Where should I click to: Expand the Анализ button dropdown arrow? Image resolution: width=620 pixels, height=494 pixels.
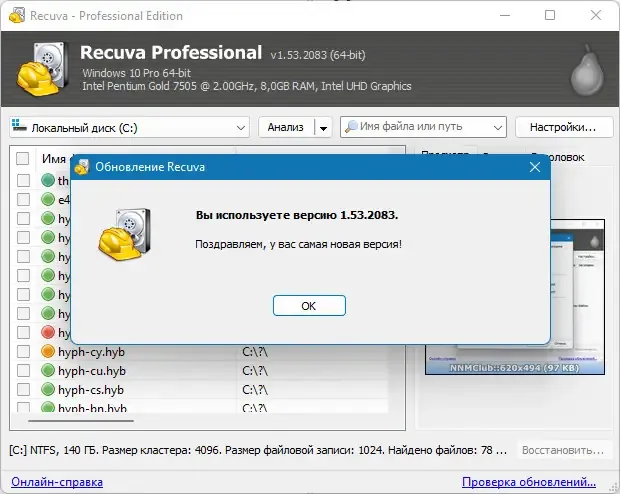323,128
